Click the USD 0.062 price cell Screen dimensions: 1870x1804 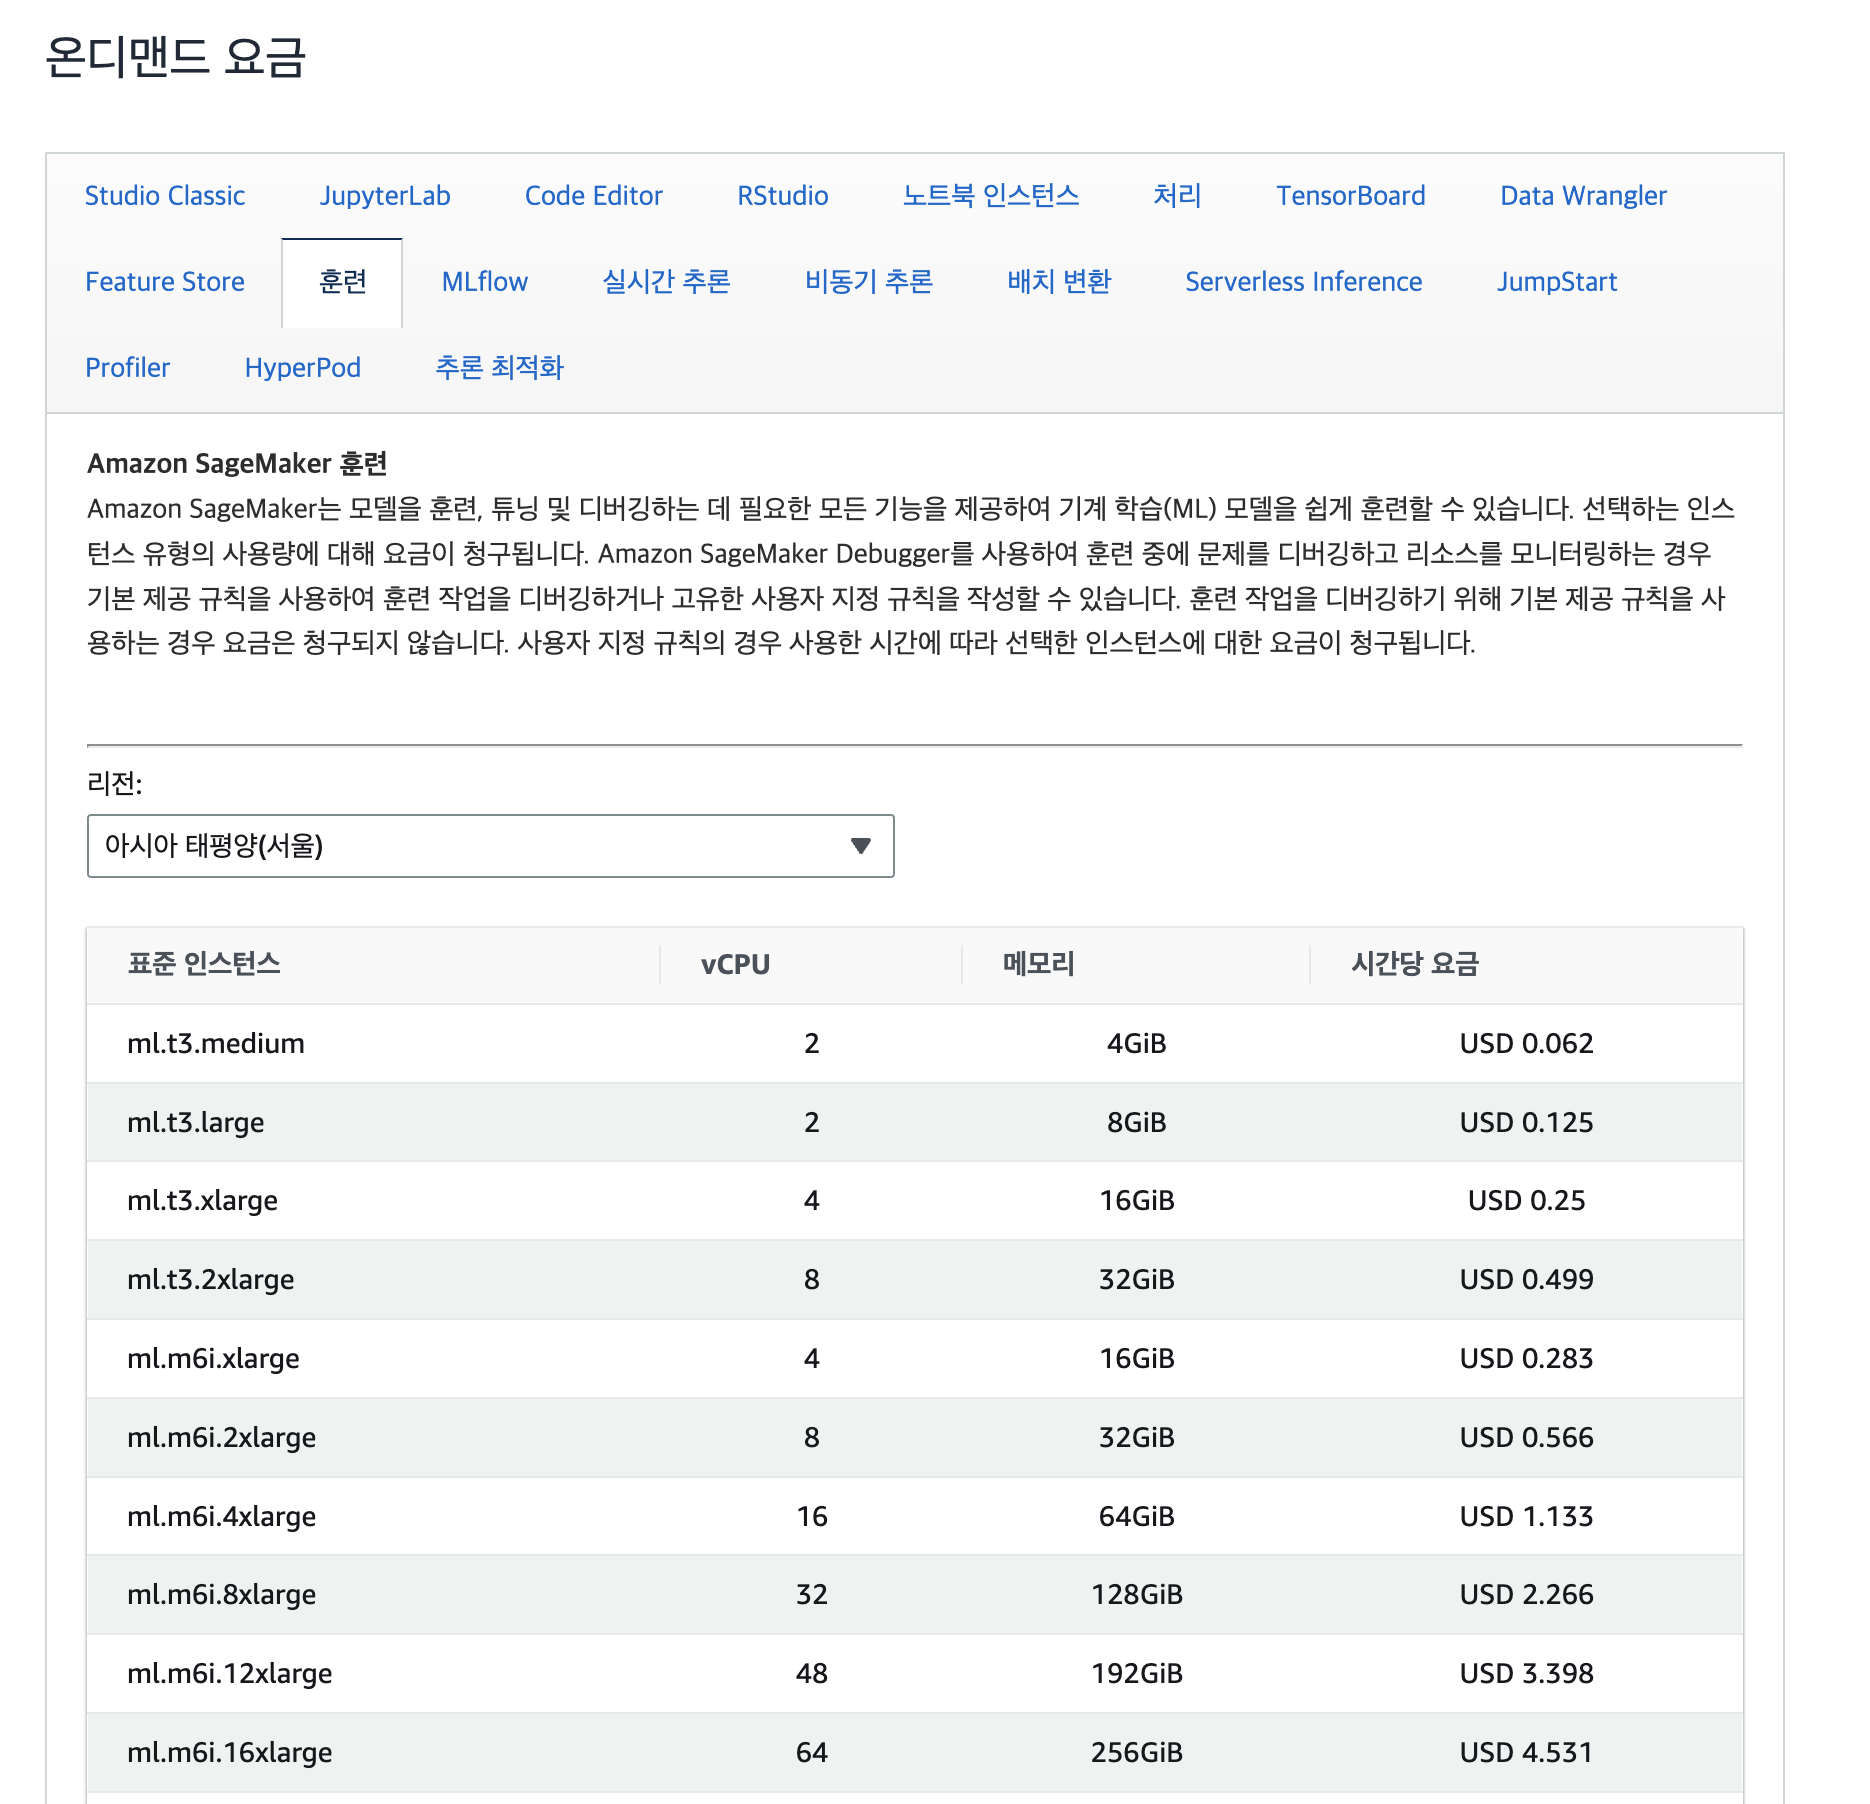(x=1527, y=1043)
